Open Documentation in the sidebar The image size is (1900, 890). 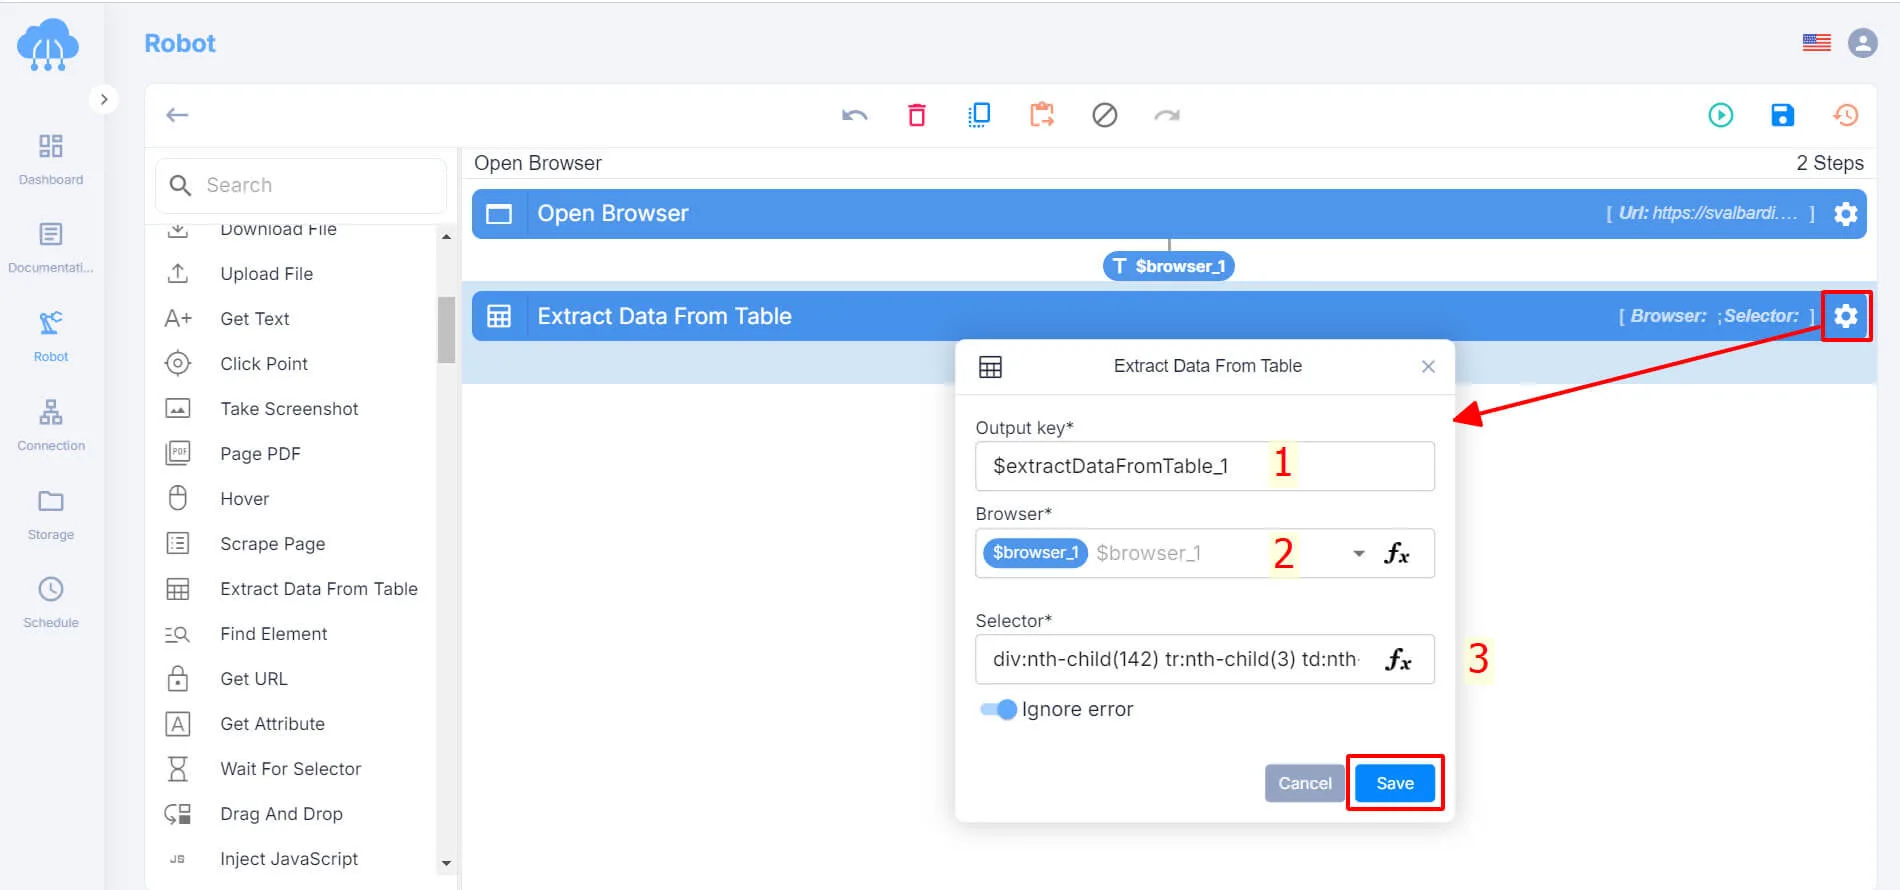(x=51, y=248)
